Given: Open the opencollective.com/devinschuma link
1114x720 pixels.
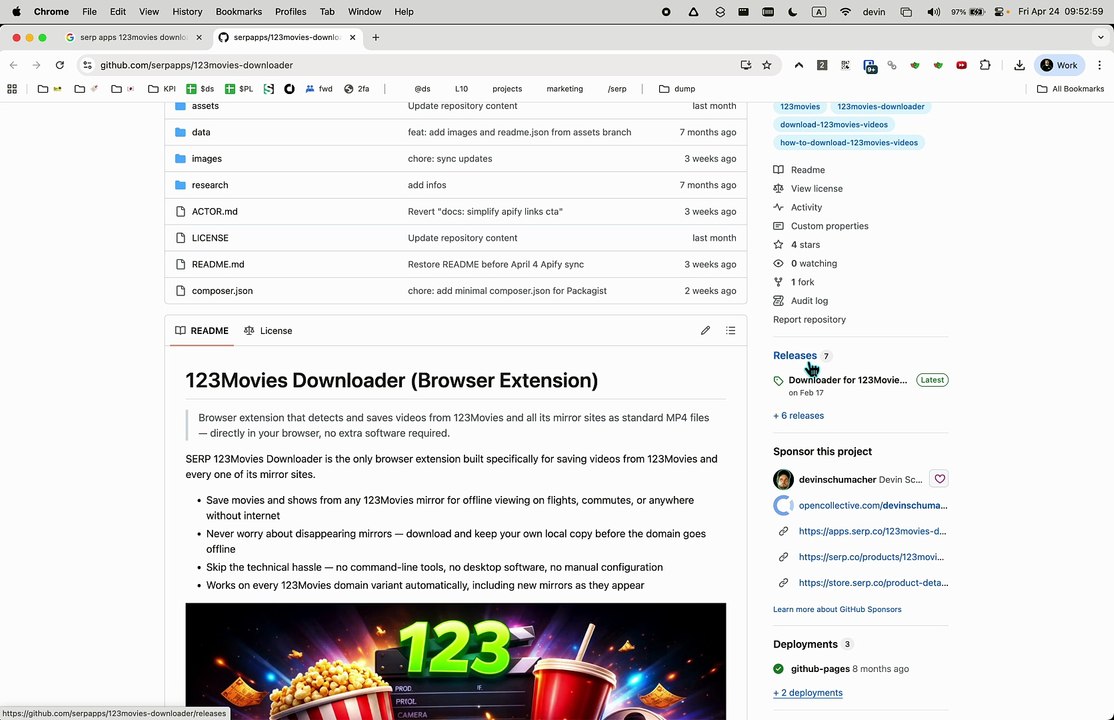Looking at the screenshot, I should (872, 505).
